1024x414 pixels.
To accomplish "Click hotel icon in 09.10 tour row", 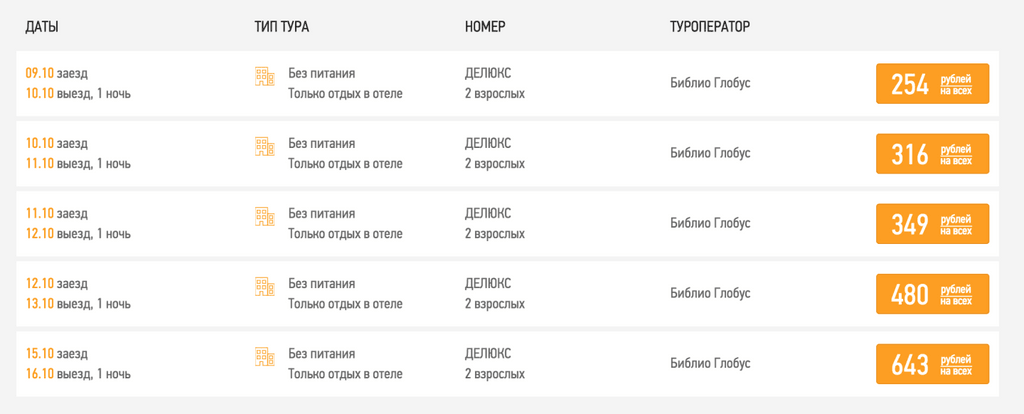I will 264,76.
